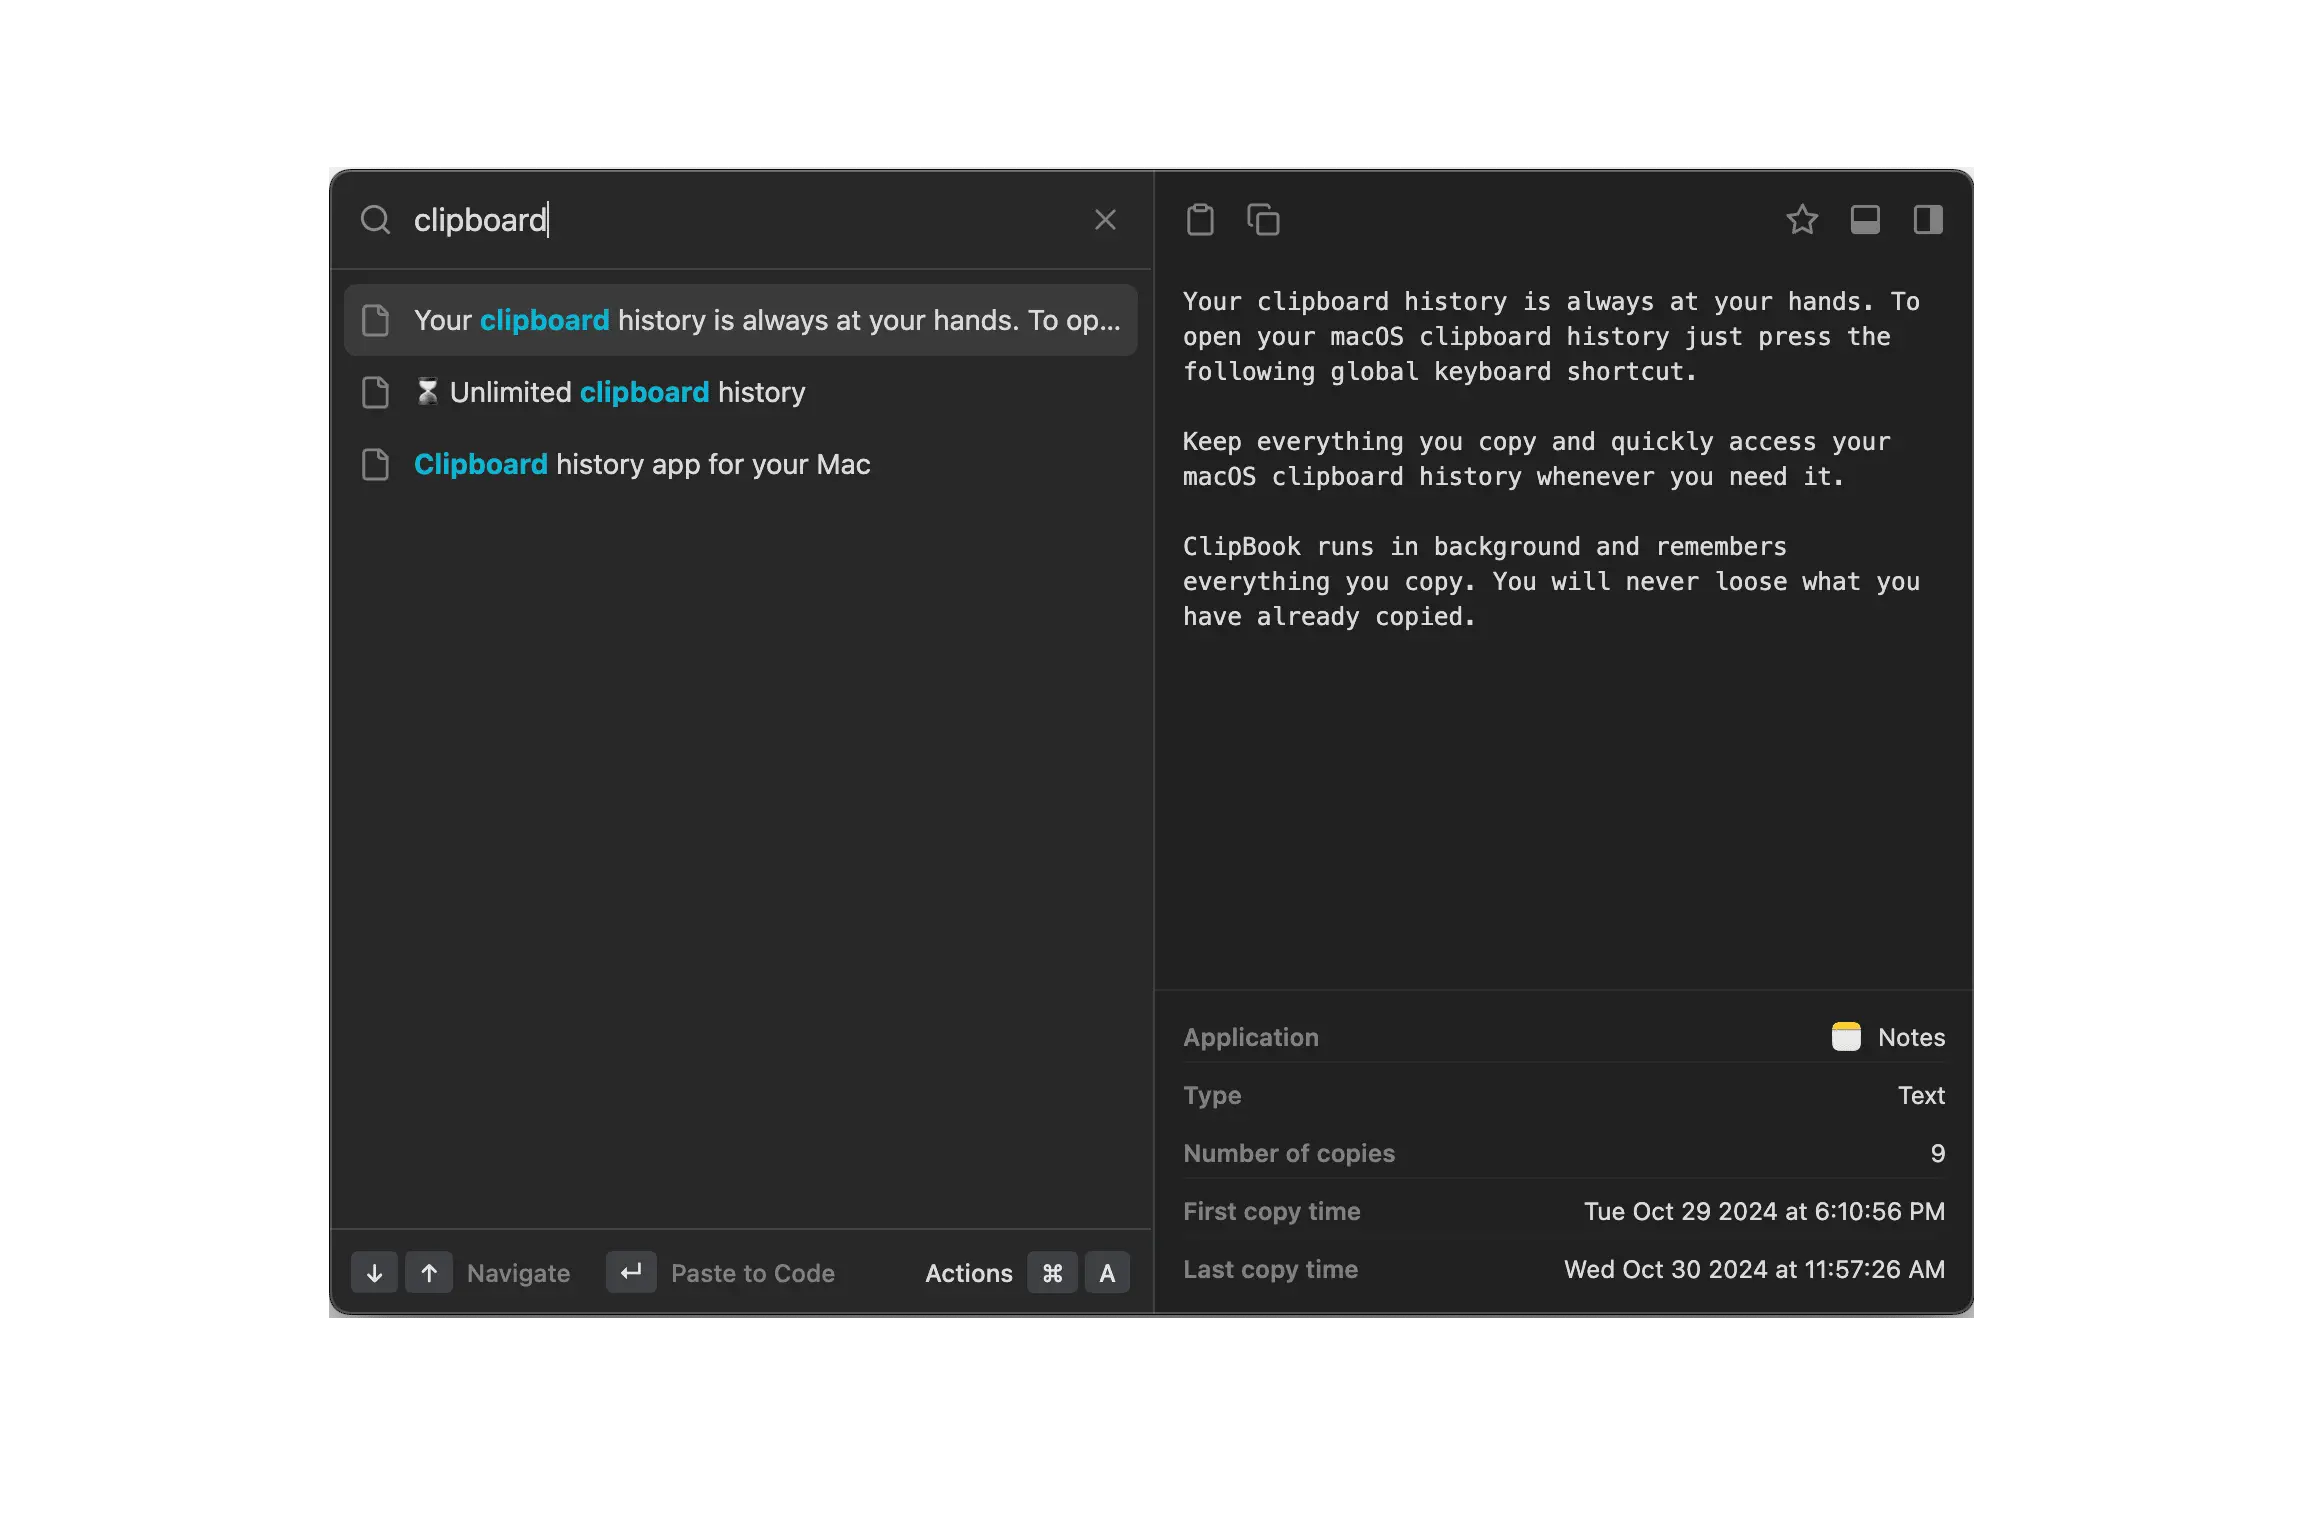The width and height of the screenshot is (2306, 1516).
Task: Click the "Paste to Code" label
Action: pyautogui.click(x=752, y=1273)
